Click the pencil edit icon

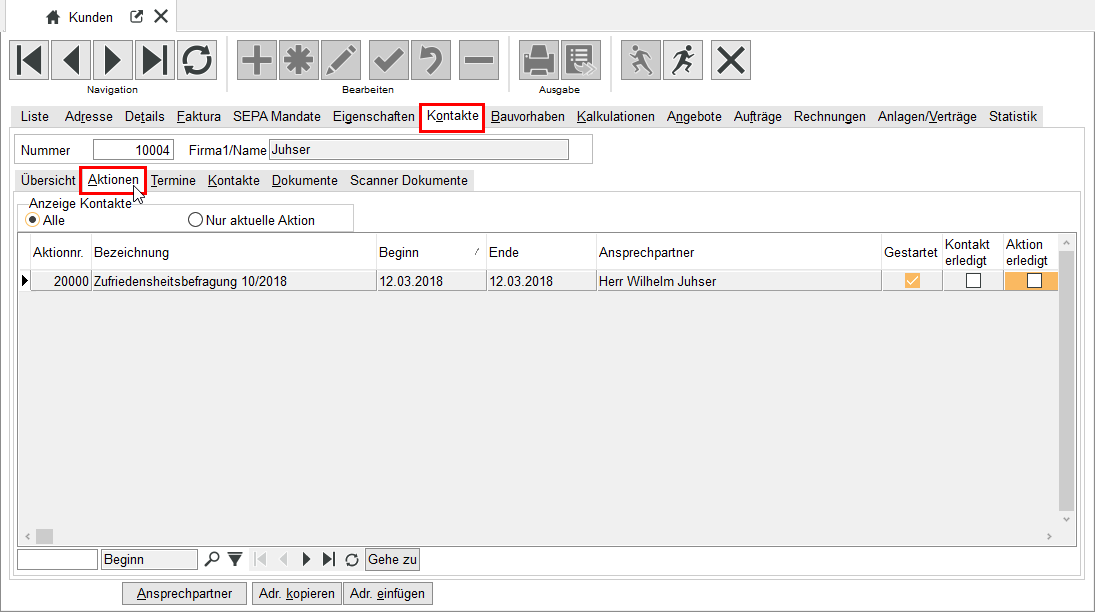[x=341, y=61]
